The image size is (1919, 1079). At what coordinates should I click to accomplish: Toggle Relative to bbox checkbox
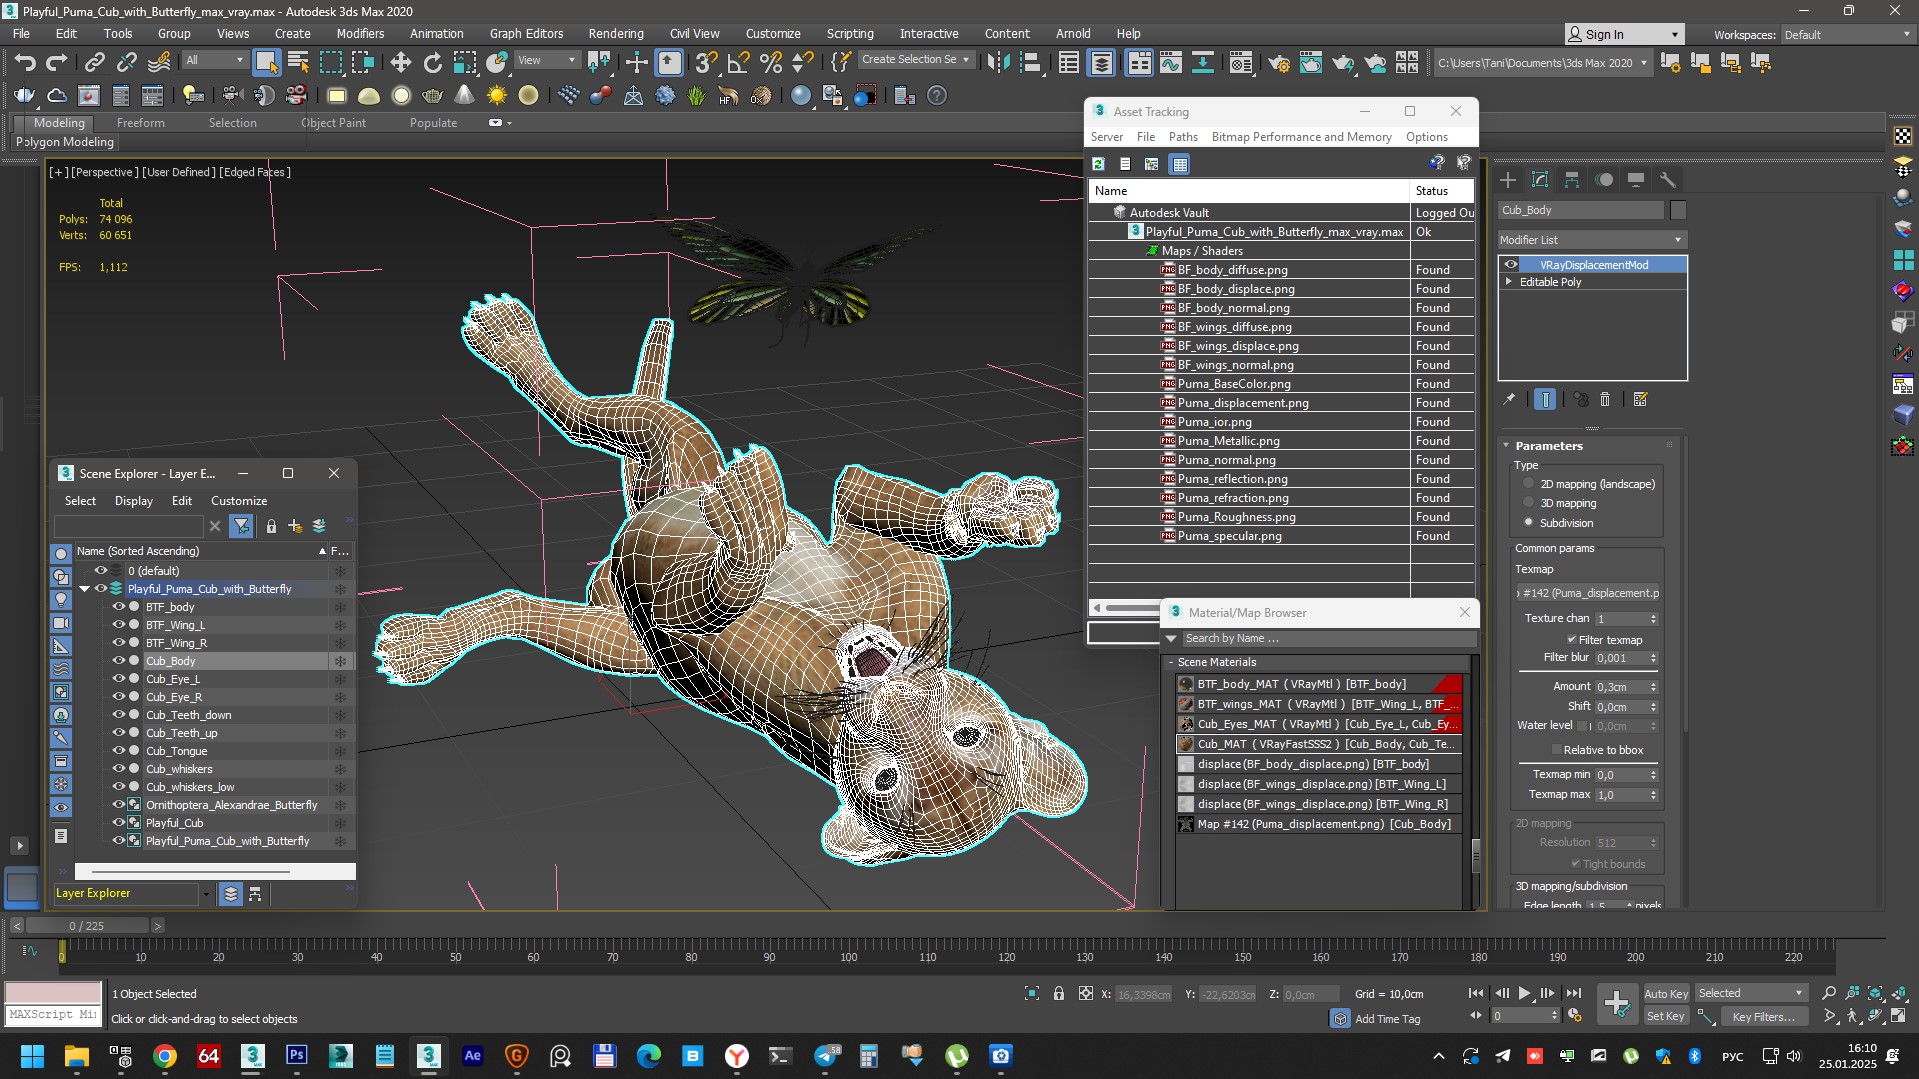1557,750
